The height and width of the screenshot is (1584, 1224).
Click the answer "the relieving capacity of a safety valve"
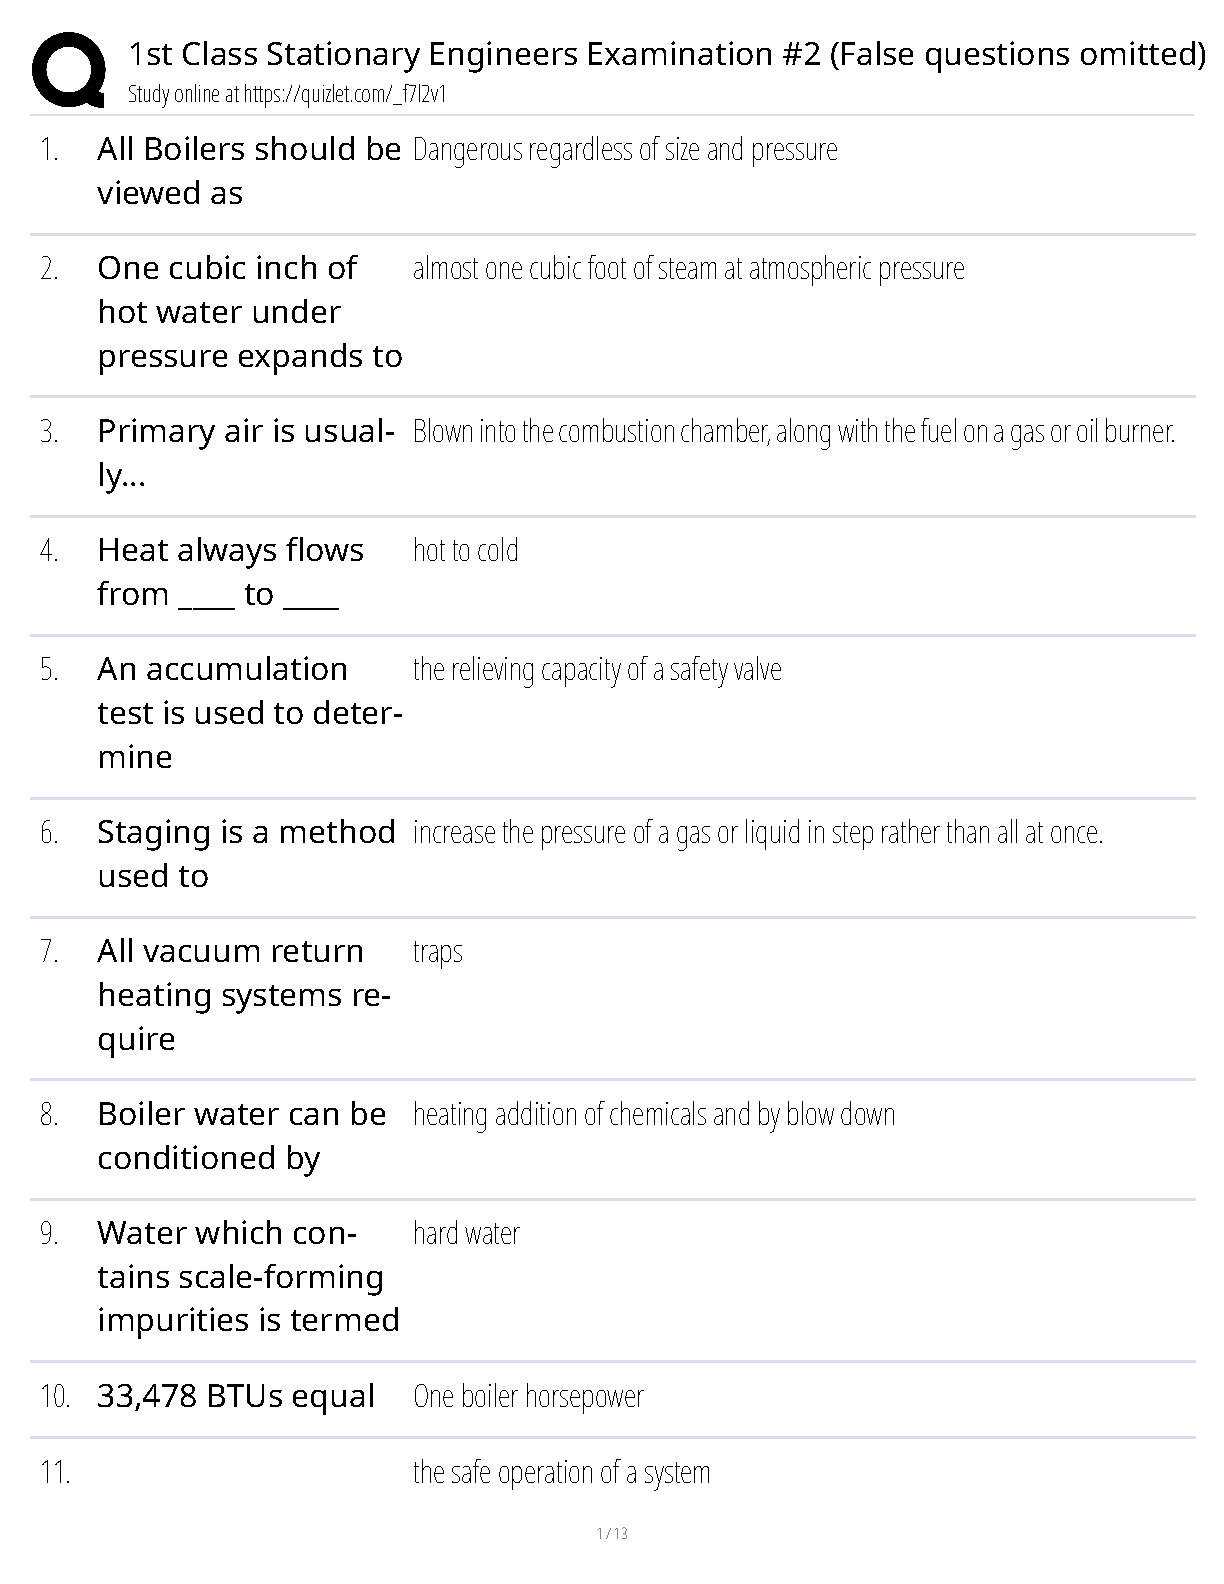(597, 670)
